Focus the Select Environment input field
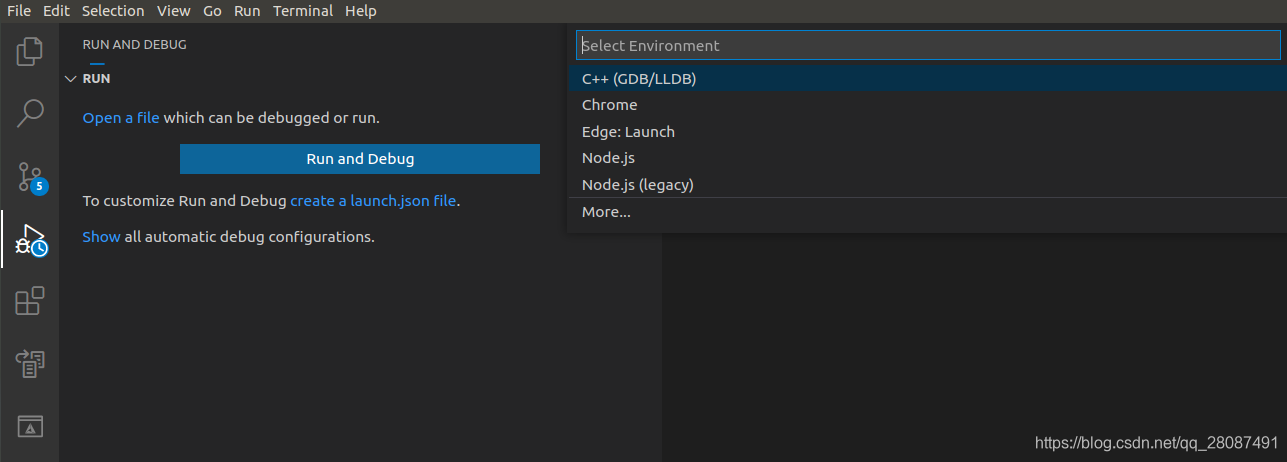Viewport: 1287px width, 462px height. 927,45
